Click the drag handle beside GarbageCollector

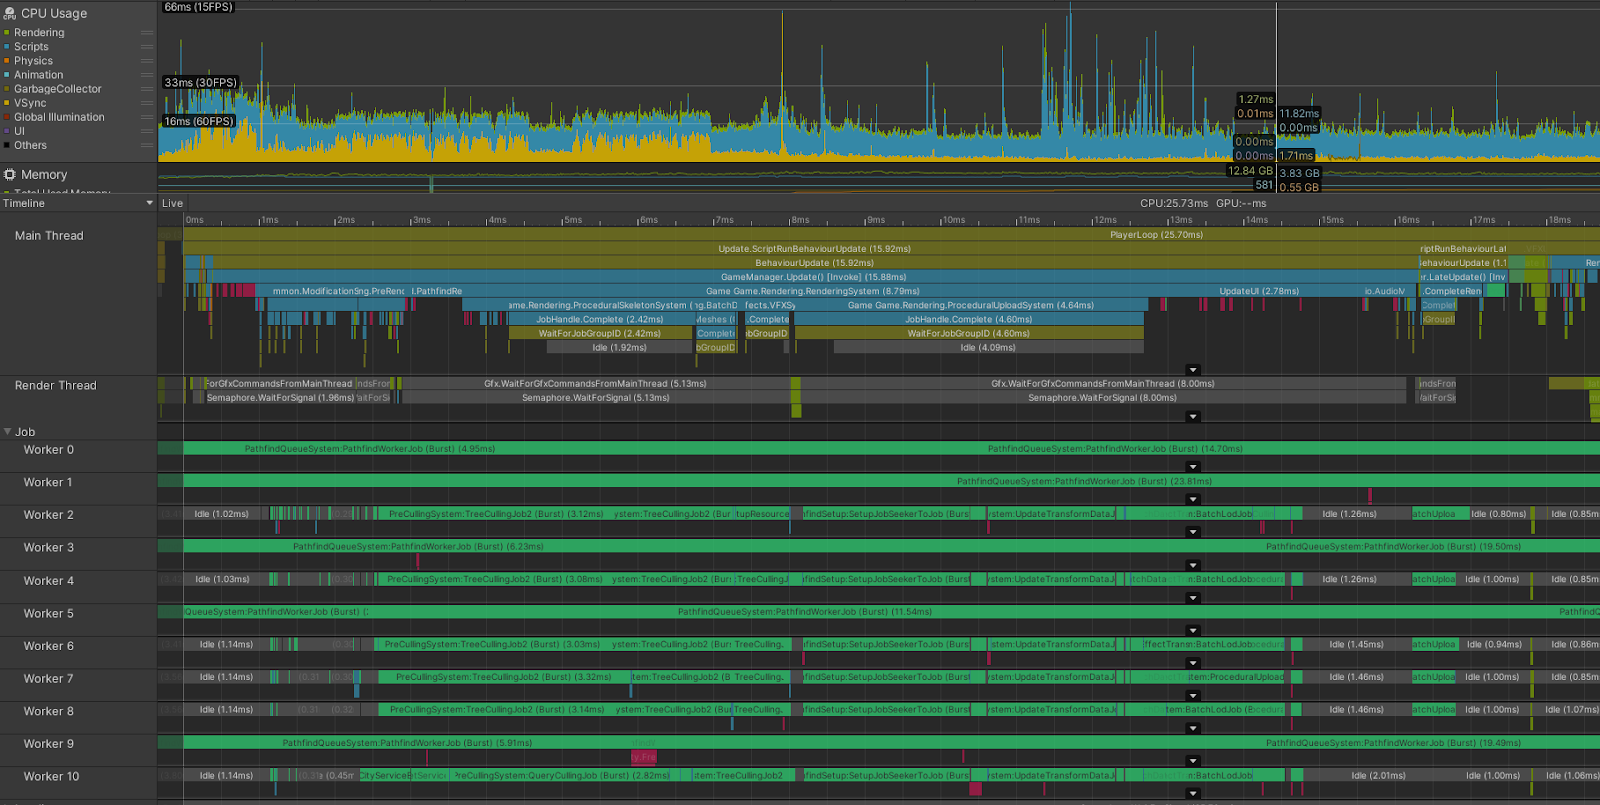click(x=147, y=89)
